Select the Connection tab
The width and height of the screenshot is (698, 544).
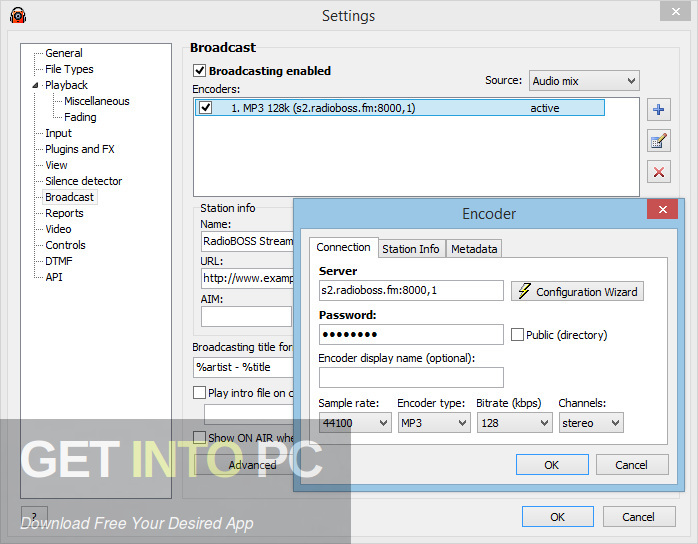coord(343,247)
